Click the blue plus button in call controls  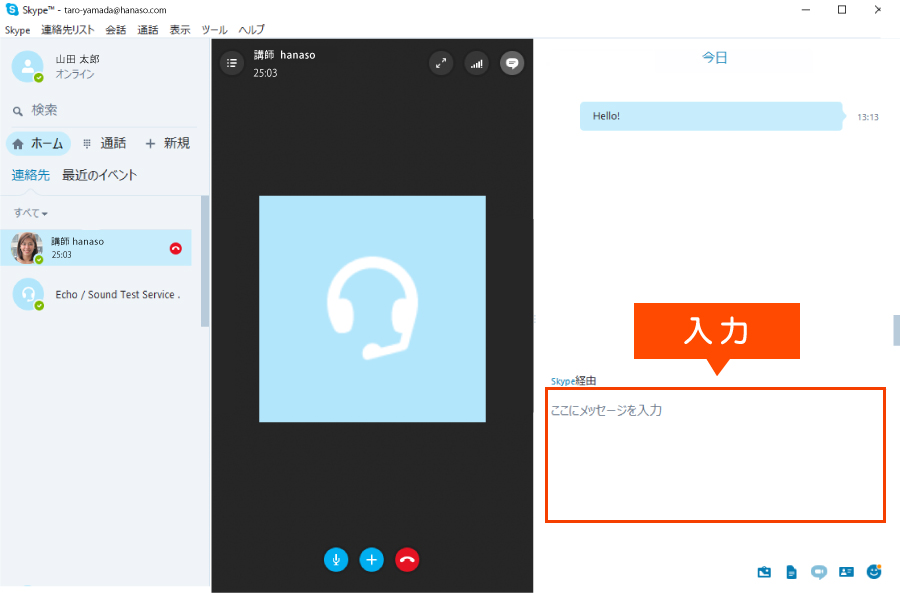372,560
